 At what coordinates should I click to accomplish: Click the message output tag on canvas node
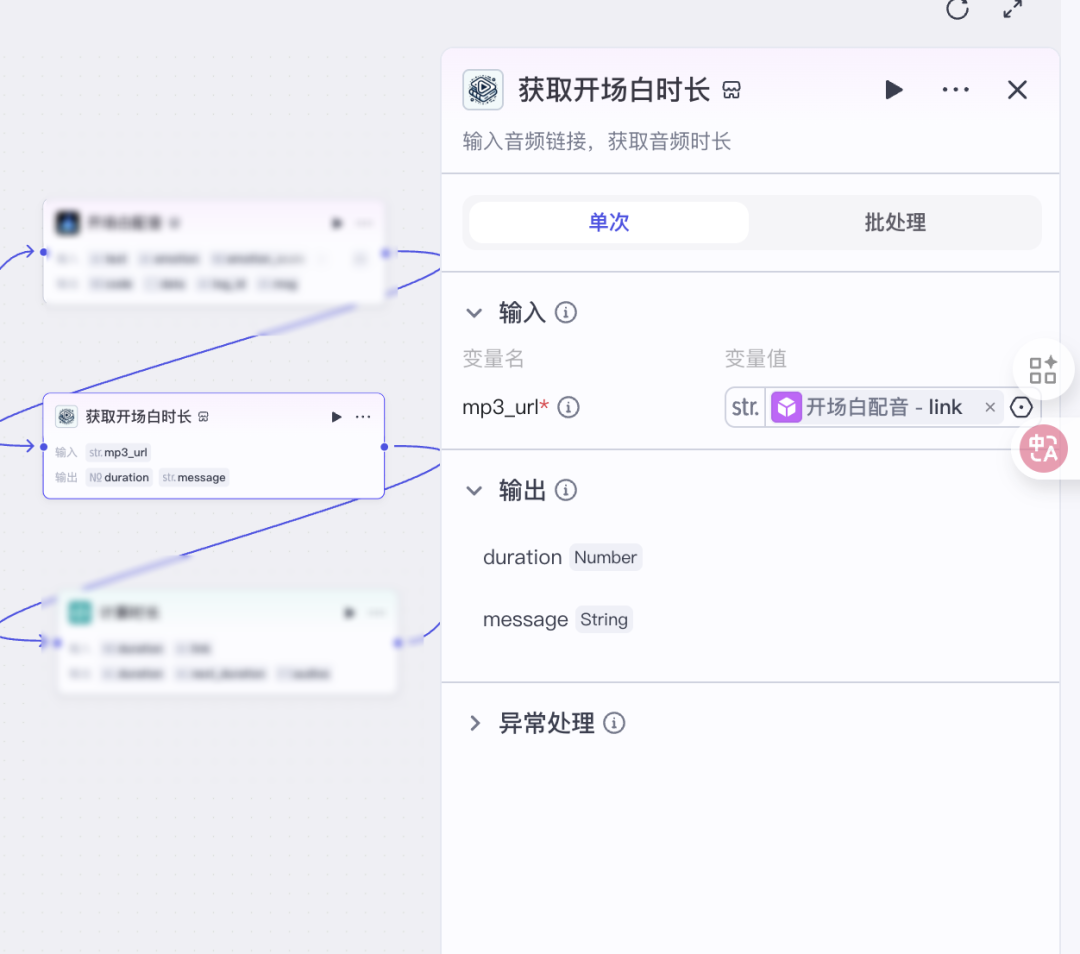[194, 477]
